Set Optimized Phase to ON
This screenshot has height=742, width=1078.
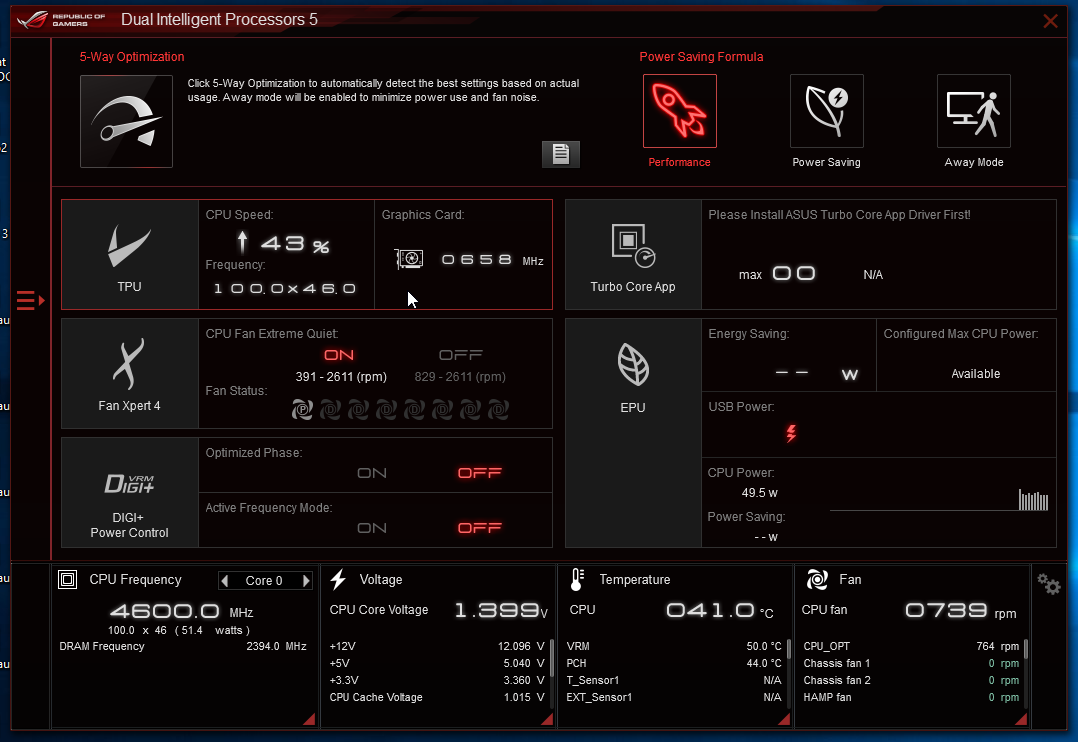pos(372,473)
